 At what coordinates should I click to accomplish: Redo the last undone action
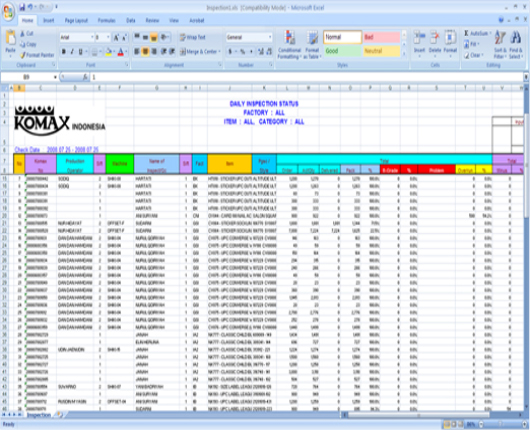click(43, 7)
